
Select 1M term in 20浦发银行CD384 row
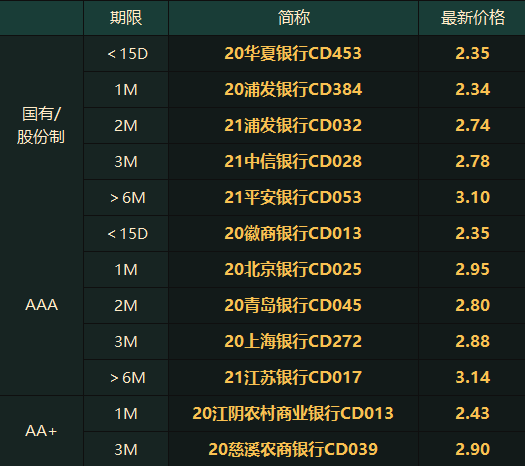[x=126, y=90]
